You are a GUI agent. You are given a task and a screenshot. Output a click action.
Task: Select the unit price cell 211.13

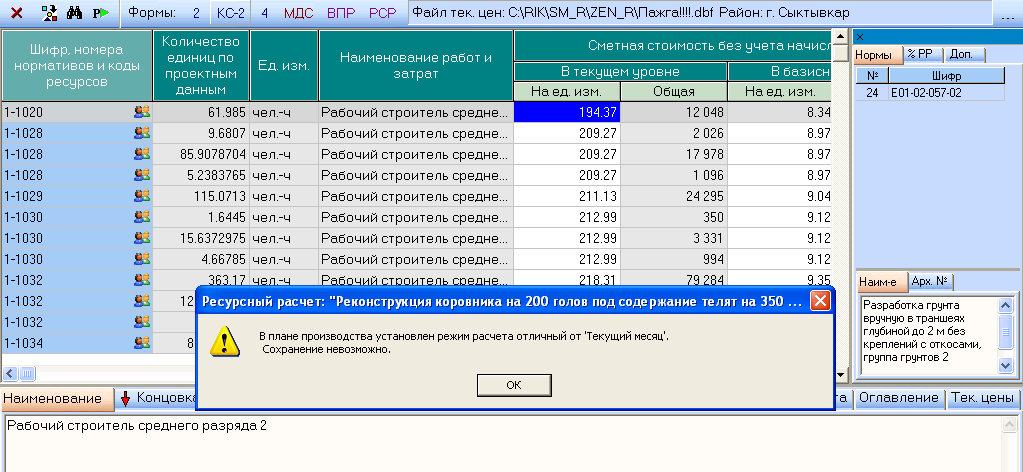click(567, 196)
